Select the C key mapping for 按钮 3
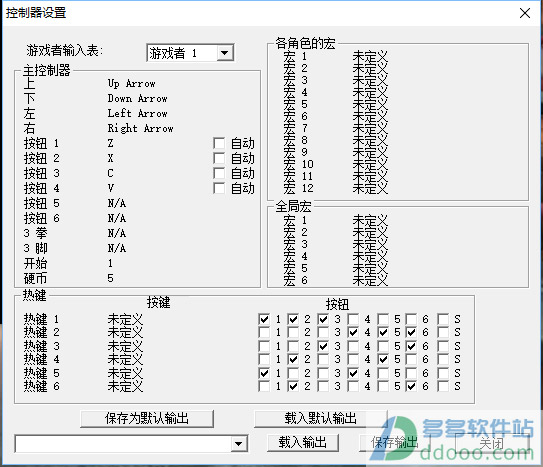This screenshot has width=543, height=467. coord(110,173)
